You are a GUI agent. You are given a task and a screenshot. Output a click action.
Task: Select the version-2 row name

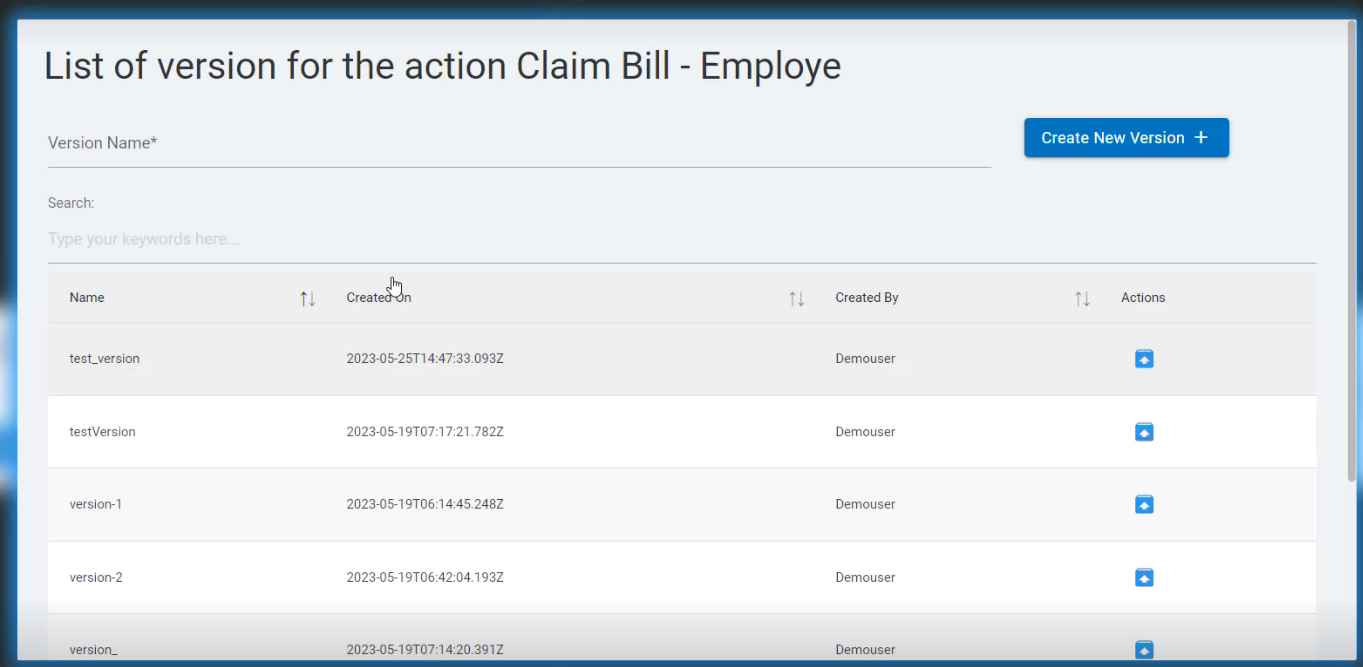(x=96, y=577)
